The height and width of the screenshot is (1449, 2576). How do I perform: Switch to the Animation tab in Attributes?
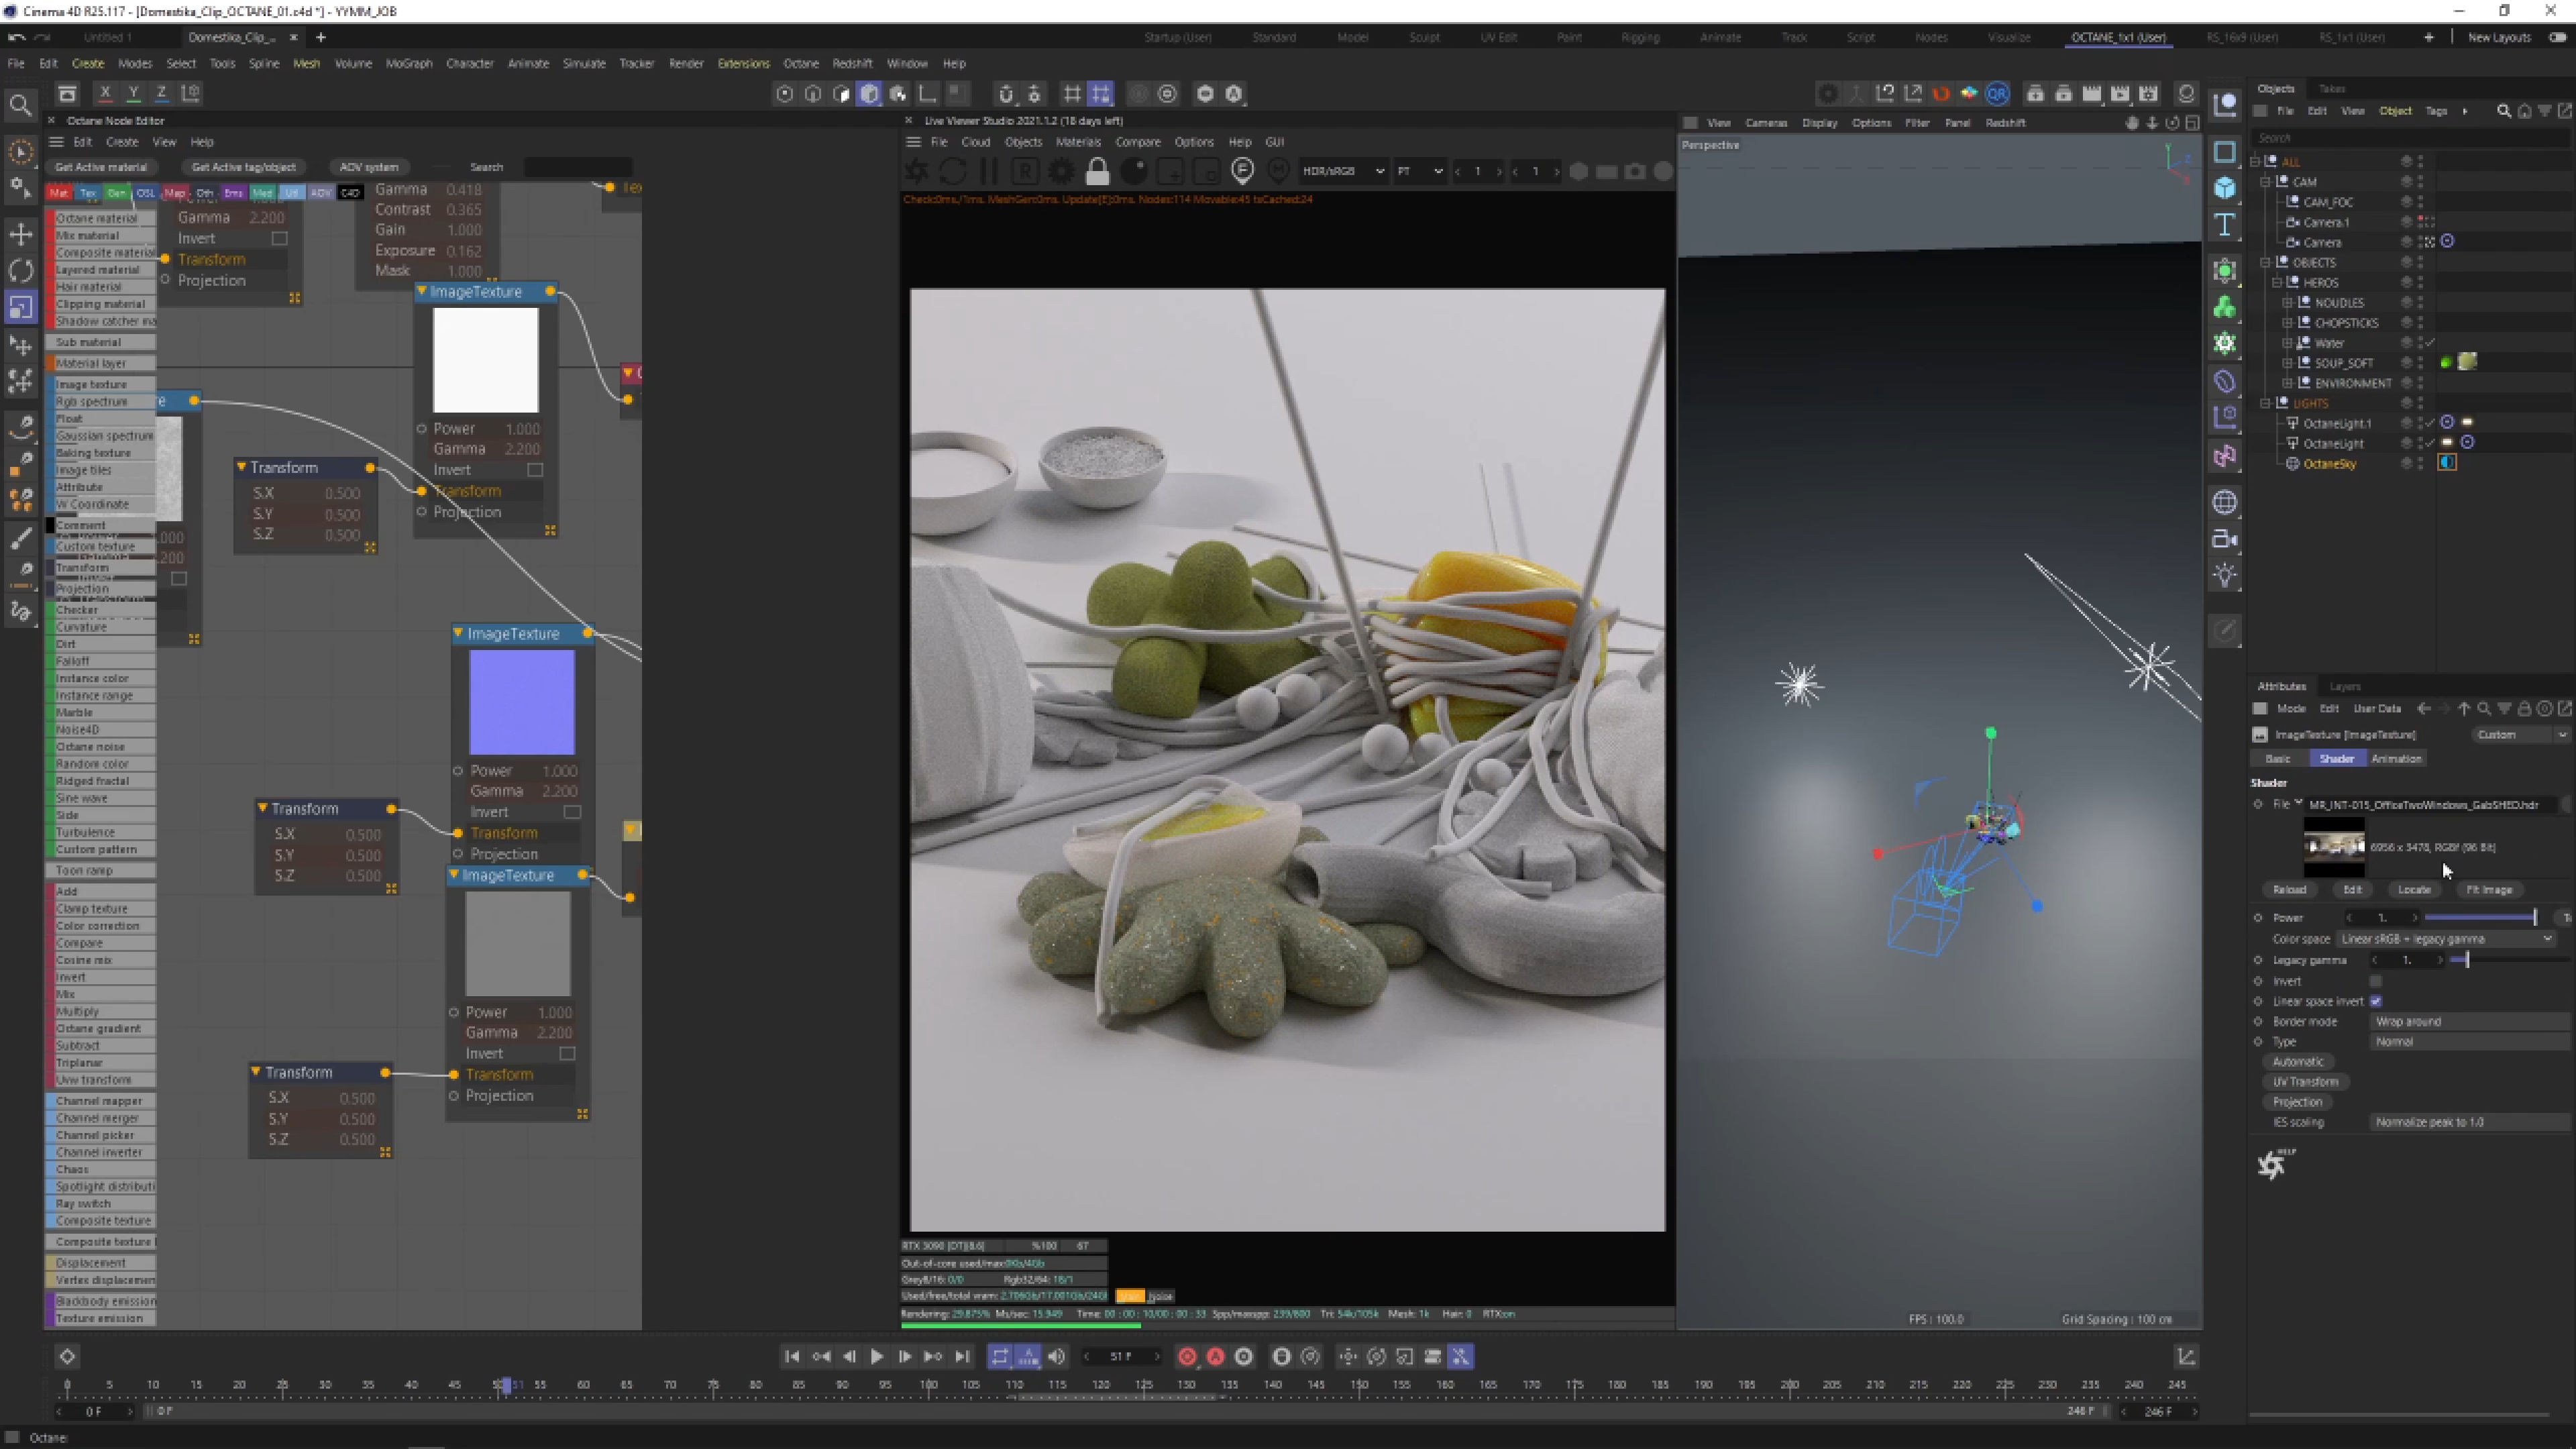[x=2396, y=759]
